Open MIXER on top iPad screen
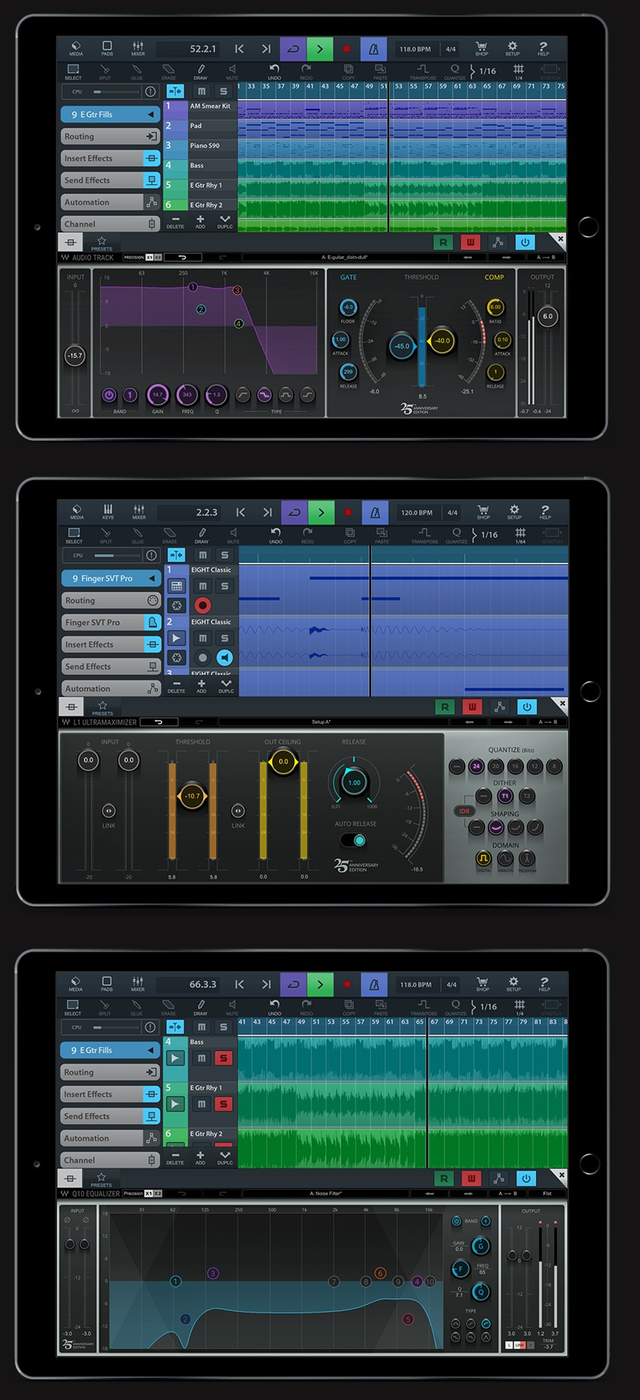The height and width of the screenshot is (1400, 640). [138, 49]
